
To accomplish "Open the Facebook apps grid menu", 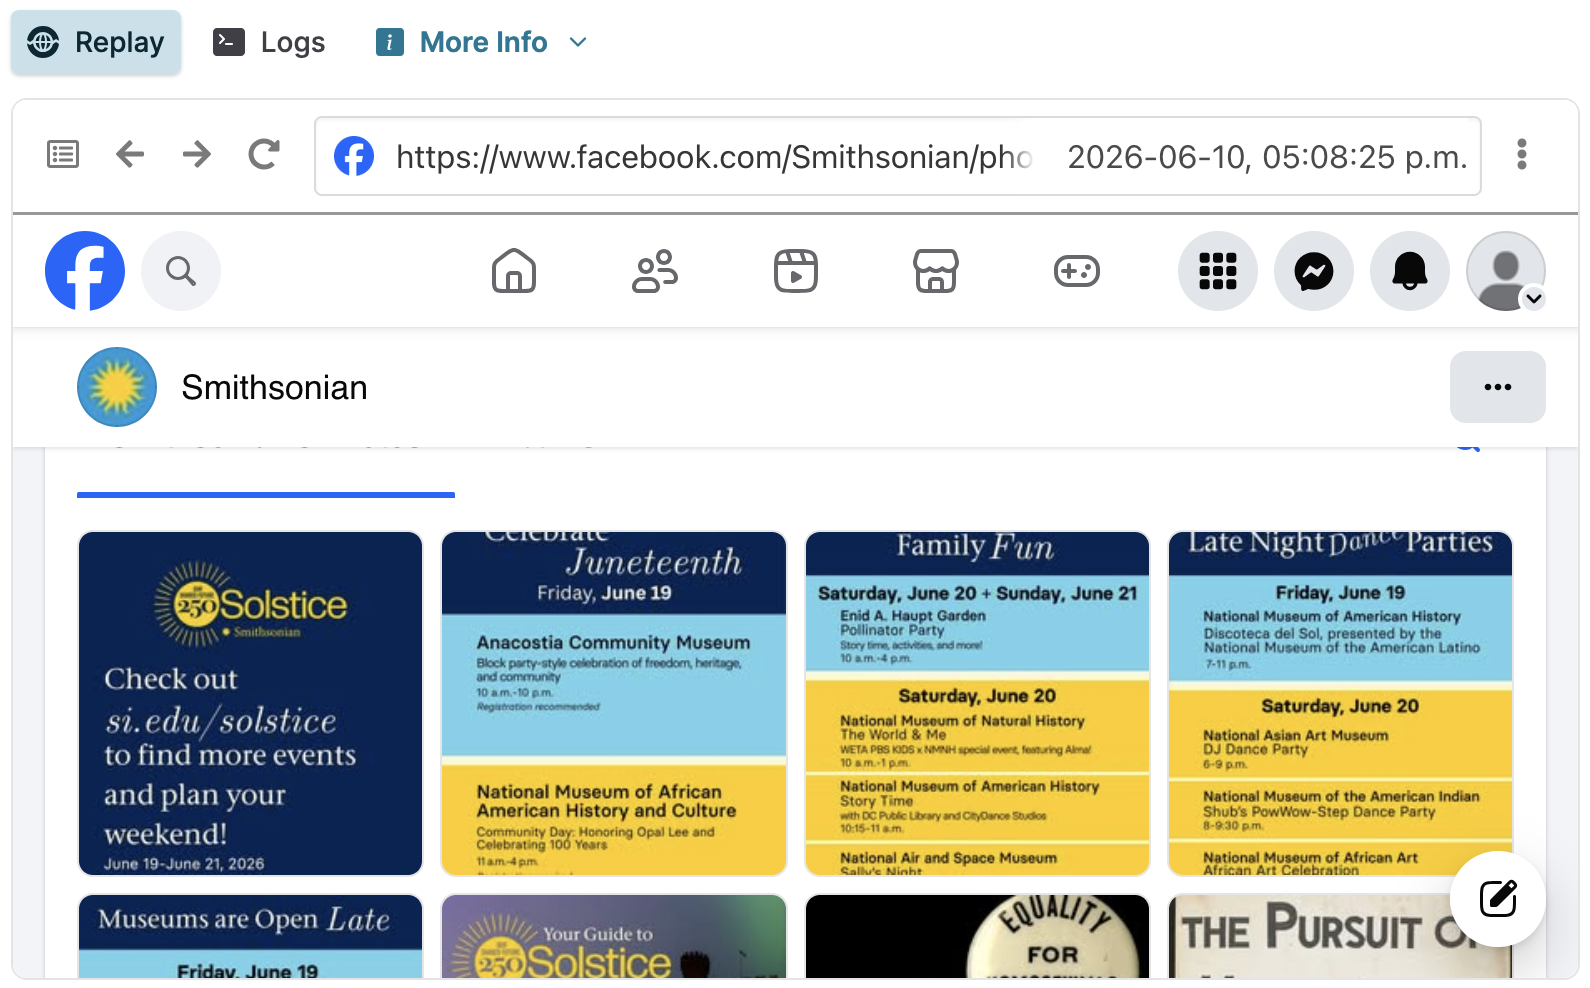I will tap(1218, 271).
